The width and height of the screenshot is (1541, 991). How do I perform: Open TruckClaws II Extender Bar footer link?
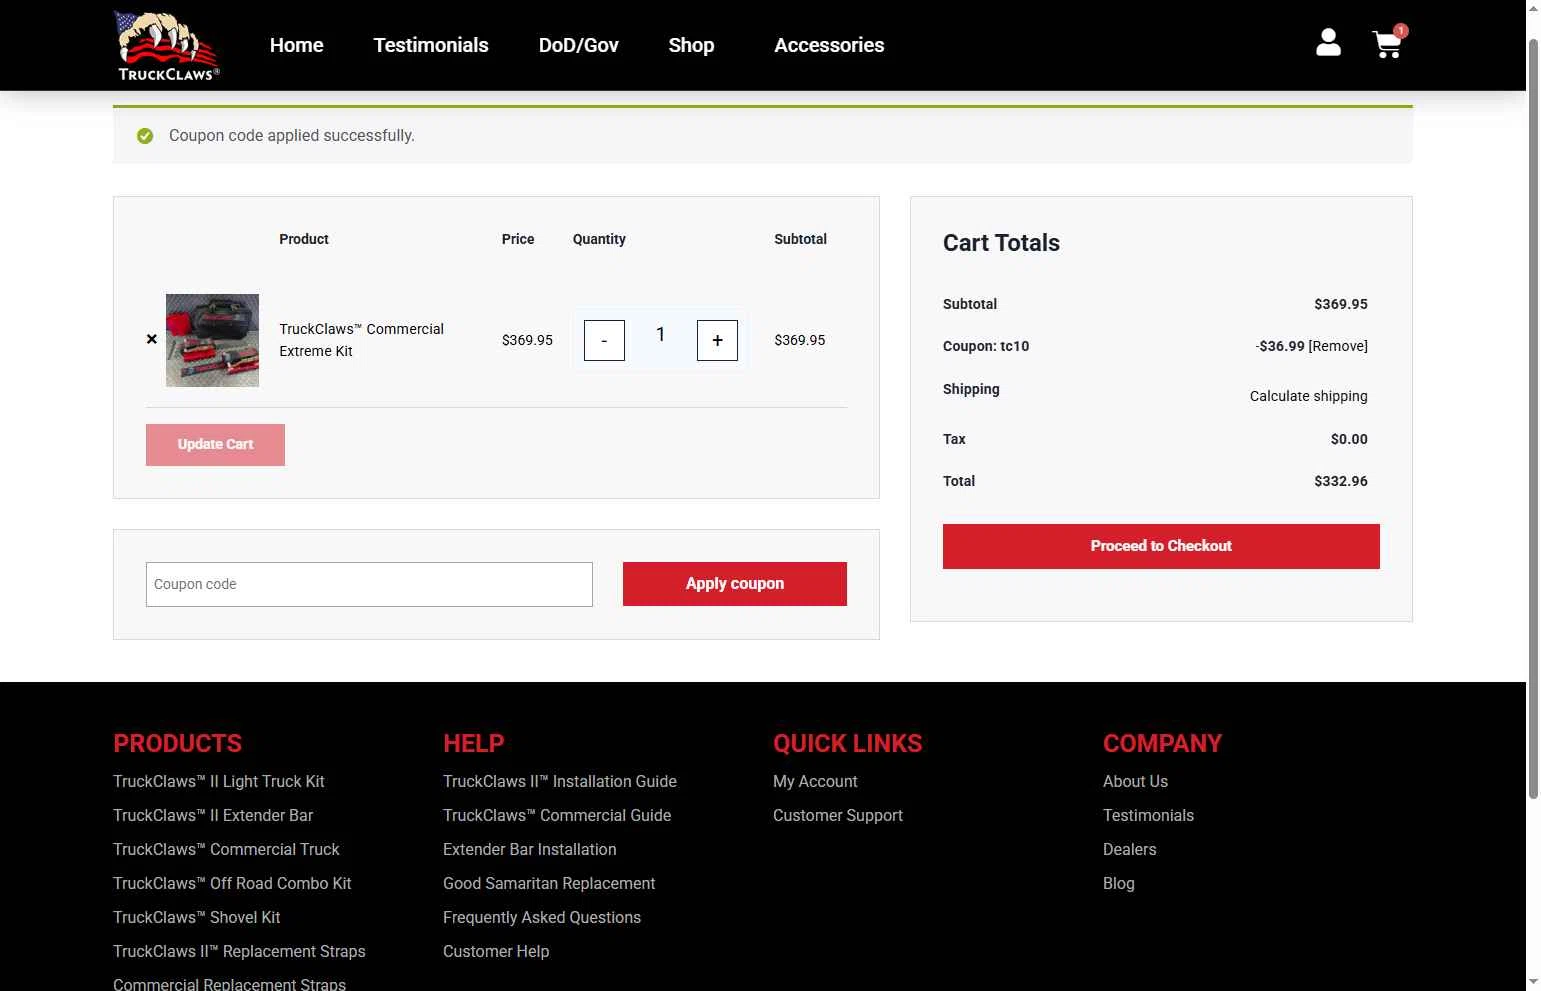(x=213, y=816)
